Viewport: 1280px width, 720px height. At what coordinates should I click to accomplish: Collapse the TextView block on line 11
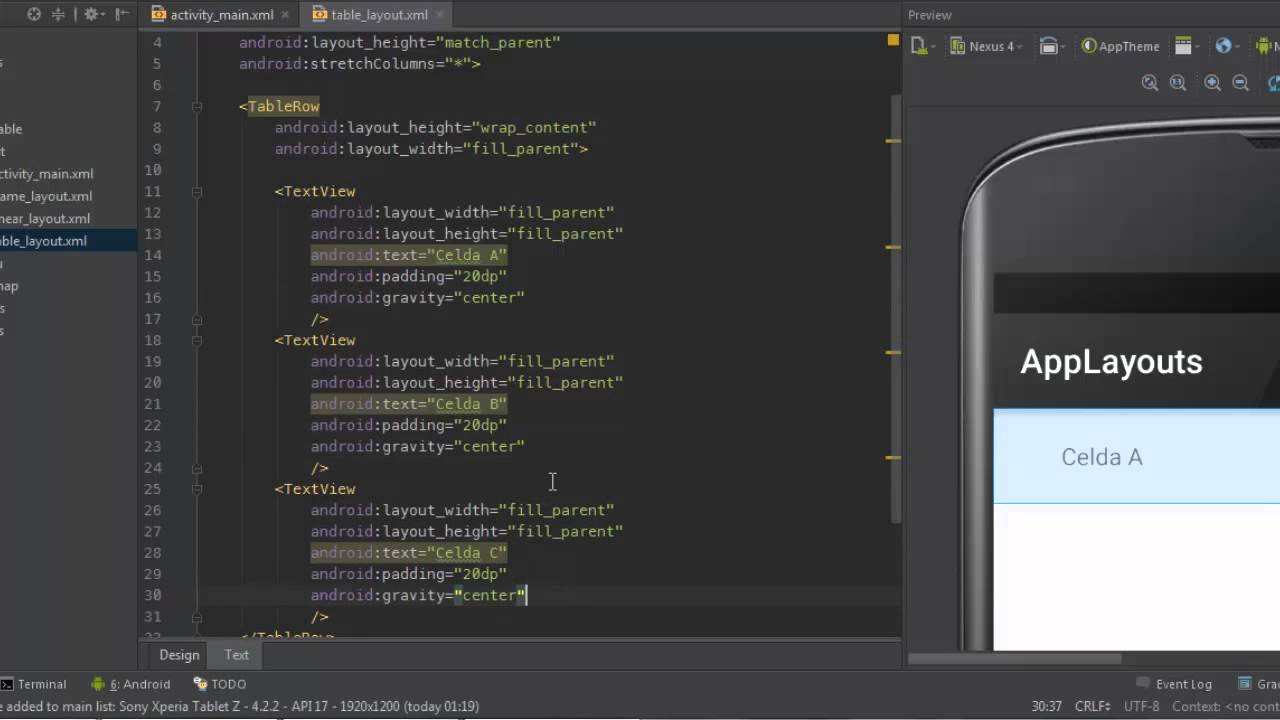click(197, 191)
